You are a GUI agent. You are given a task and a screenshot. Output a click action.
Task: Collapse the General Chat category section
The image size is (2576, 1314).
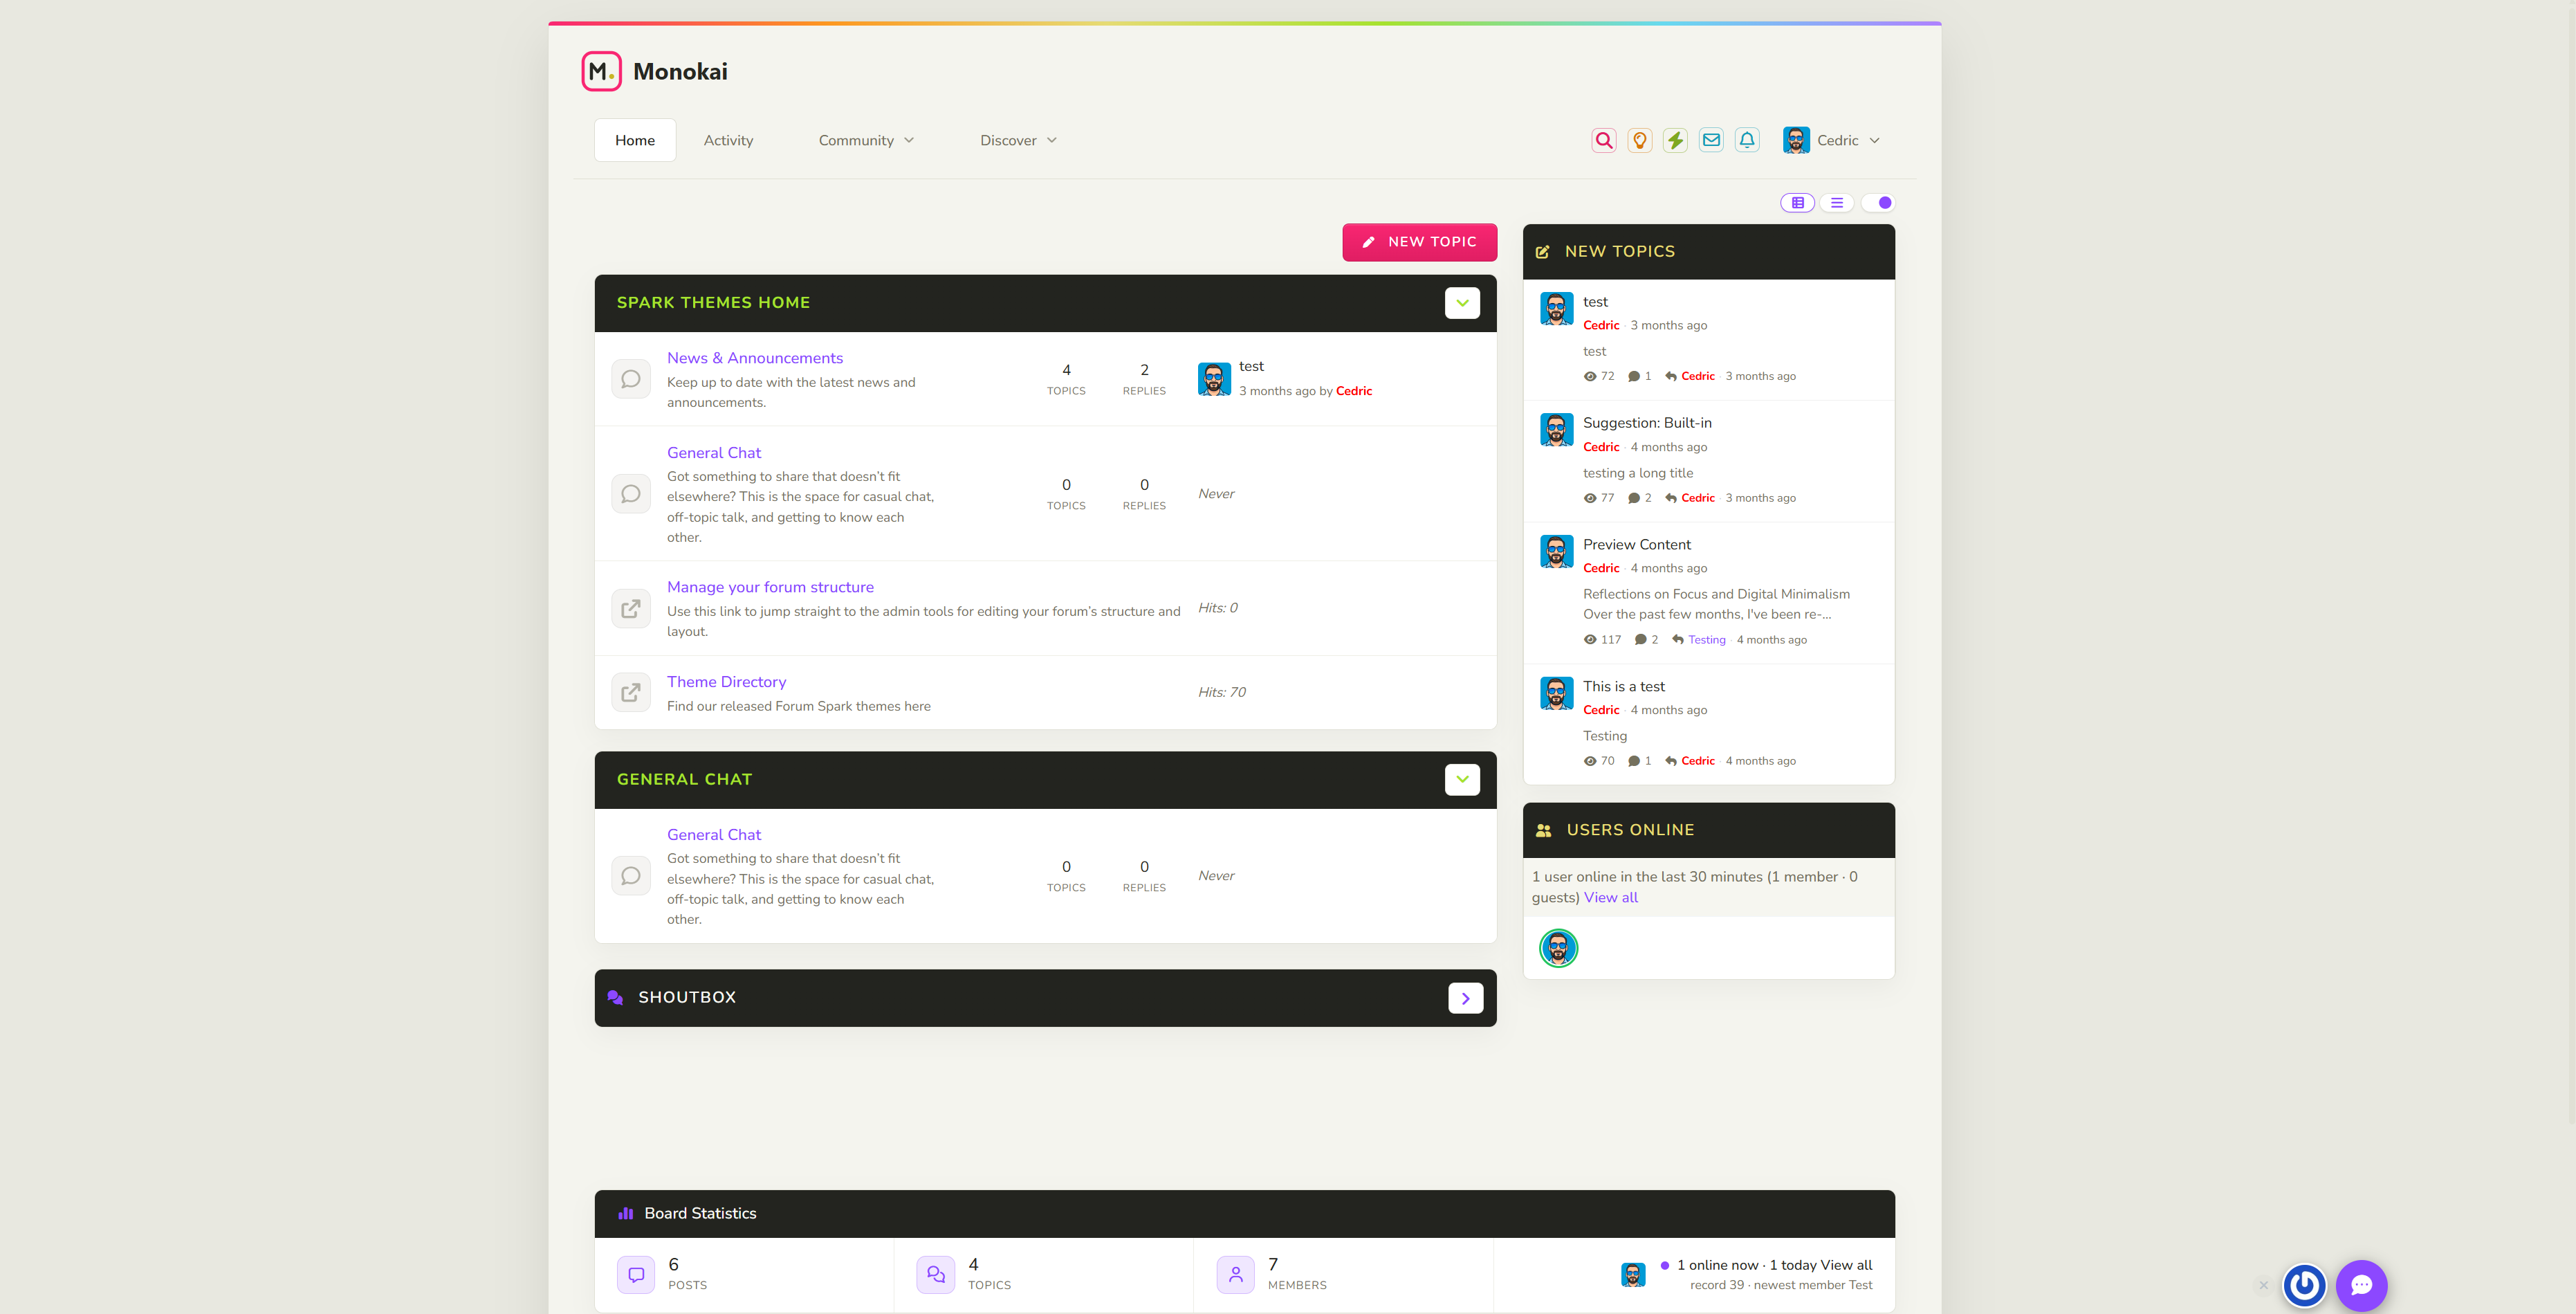(x=1462, y=780)
